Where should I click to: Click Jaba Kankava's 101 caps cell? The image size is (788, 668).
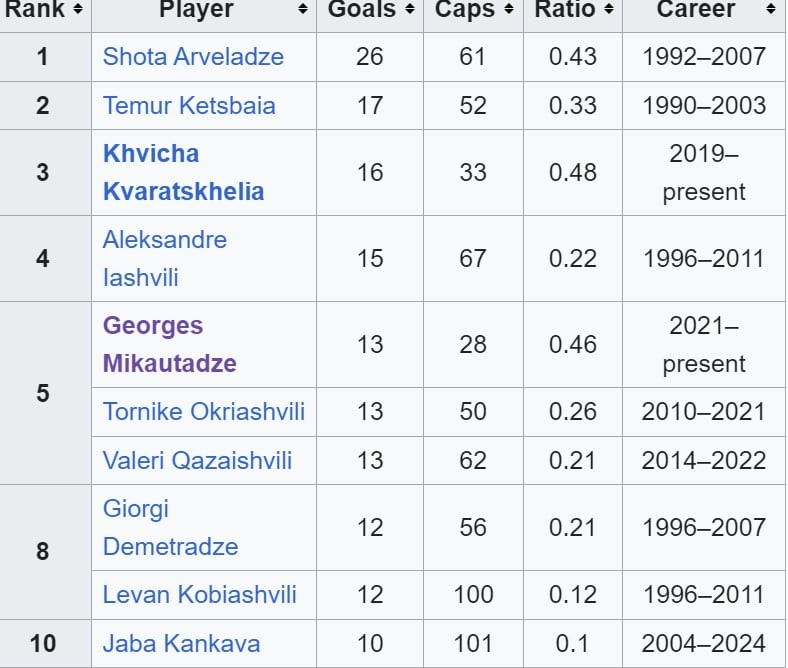point(473,643)
